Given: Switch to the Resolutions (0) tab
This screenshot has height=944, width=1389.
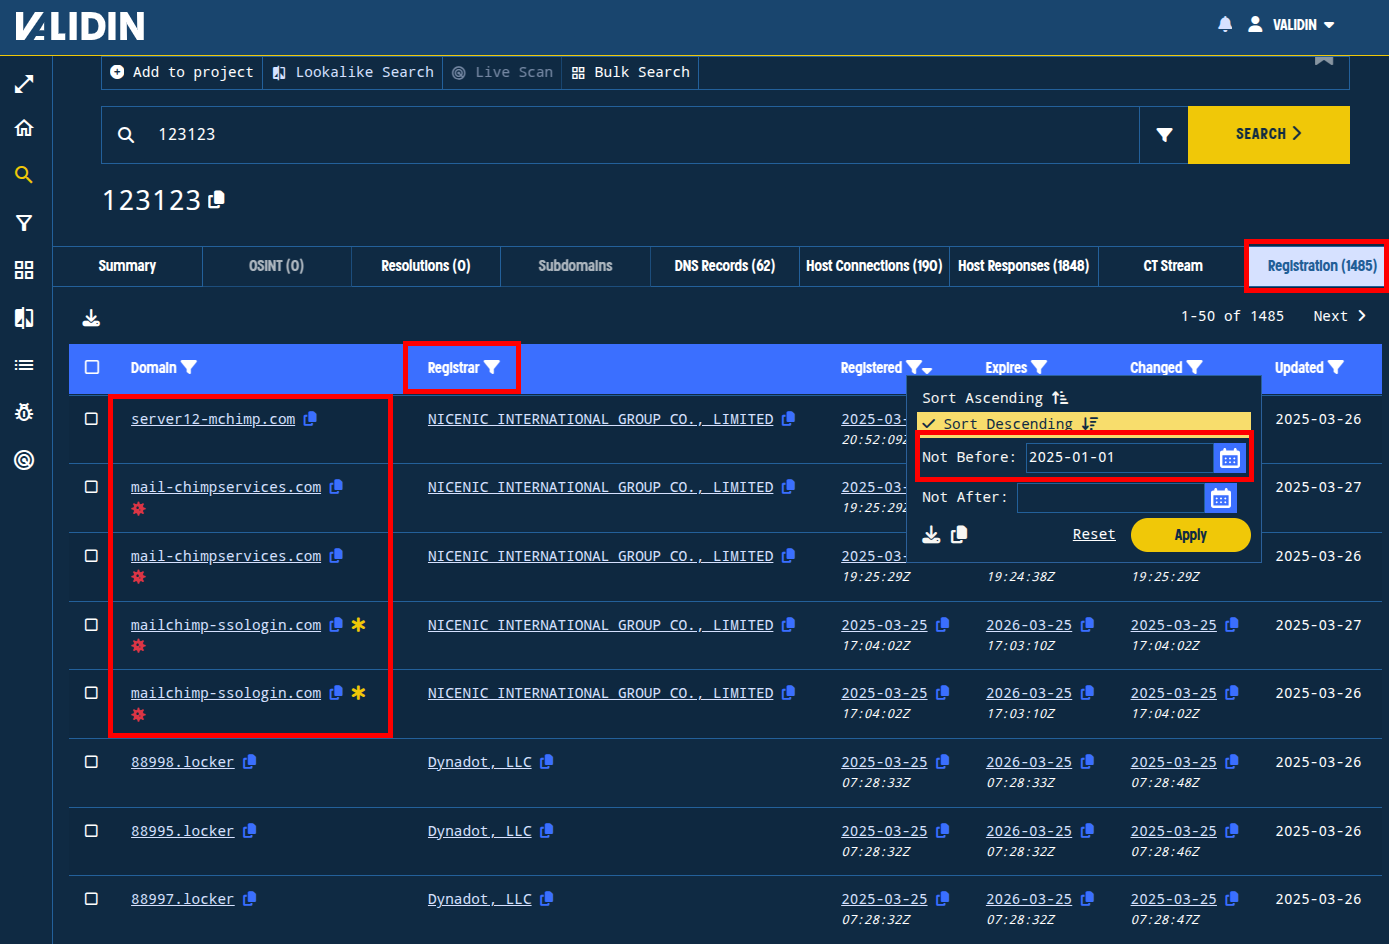Looking at the screenshot, I should (426, 266).
